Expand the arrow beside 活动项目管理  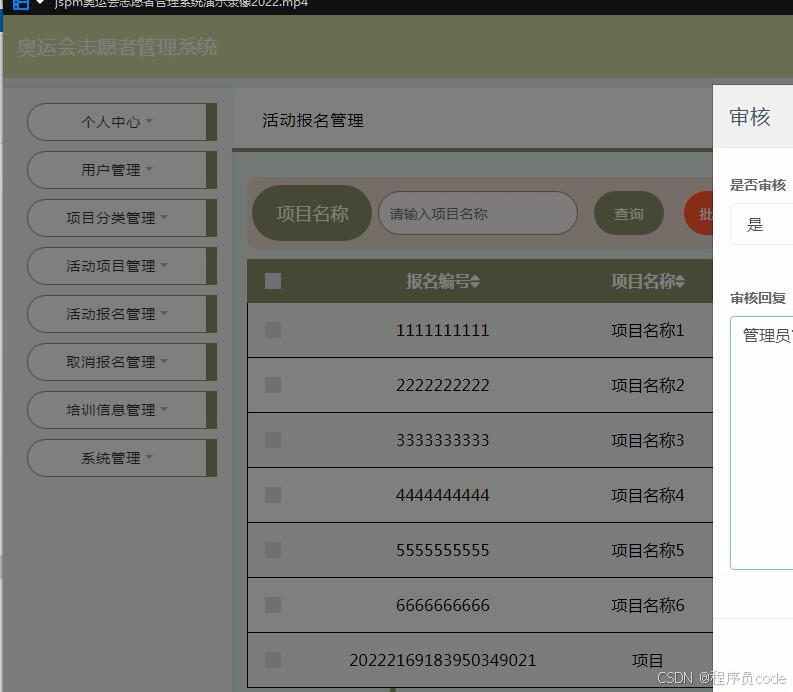tap(164, 265)
